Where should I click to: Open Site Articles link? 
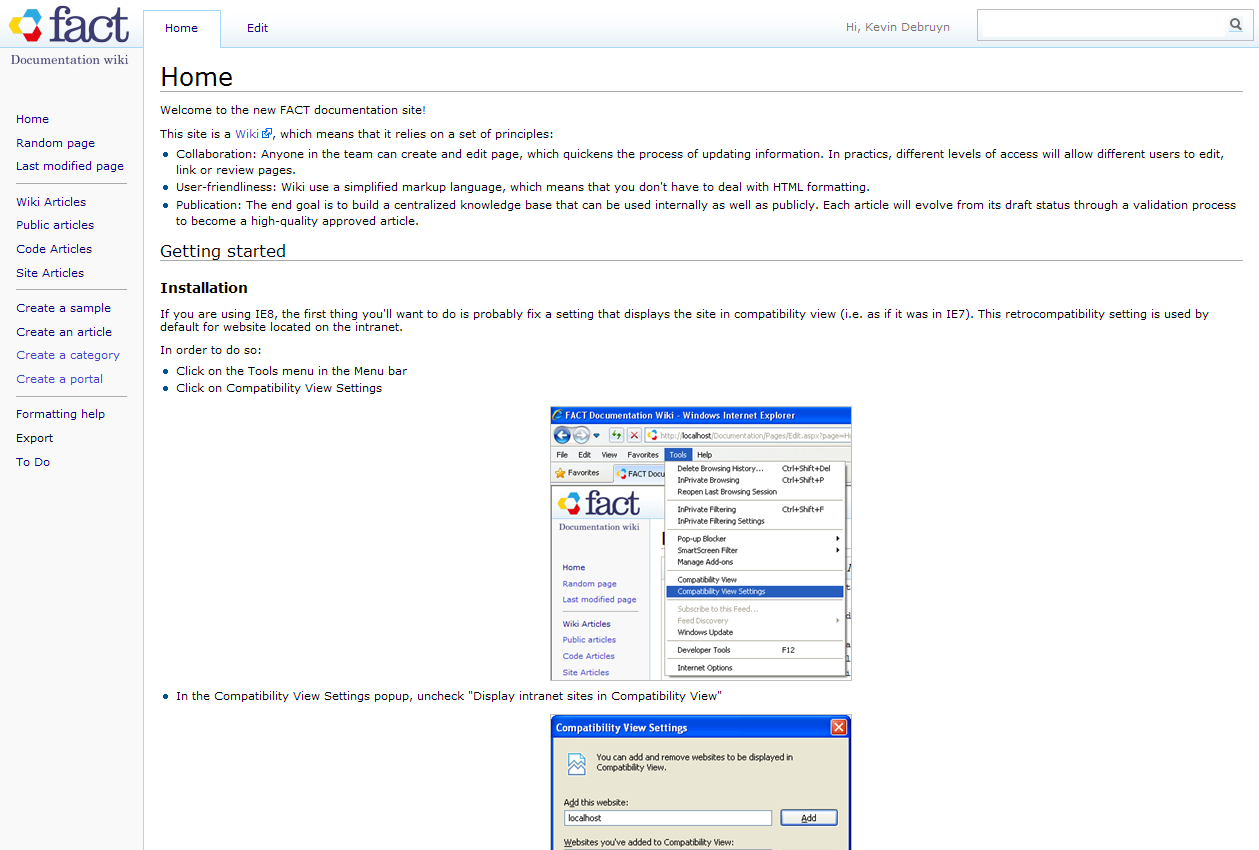pos(50,273)
